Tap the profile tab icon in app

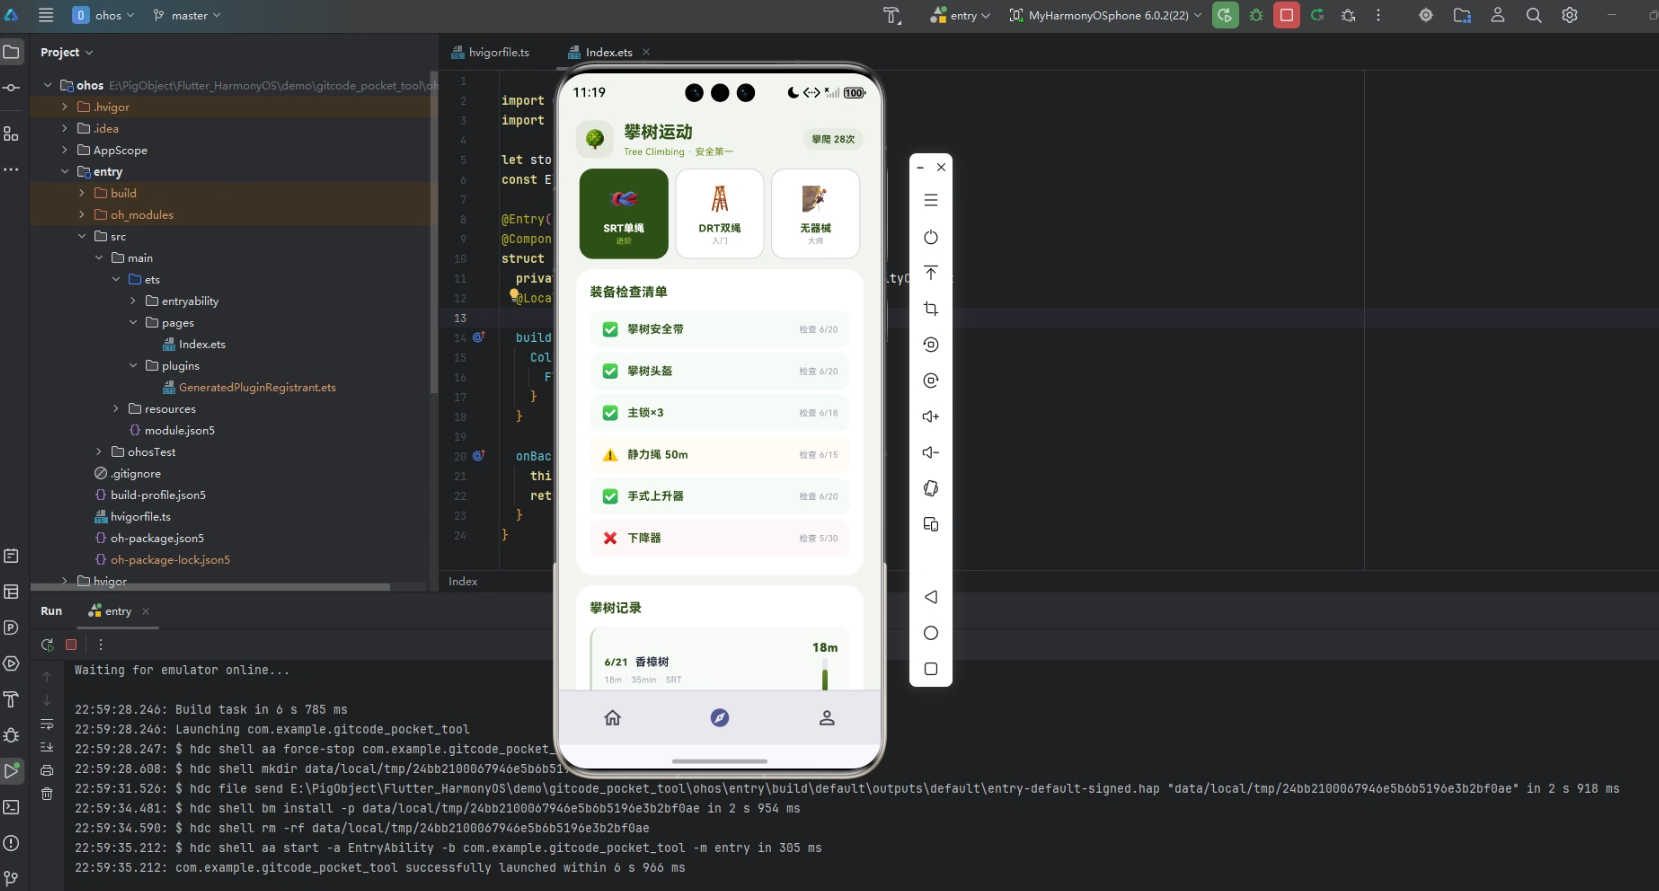pos(827,718)
